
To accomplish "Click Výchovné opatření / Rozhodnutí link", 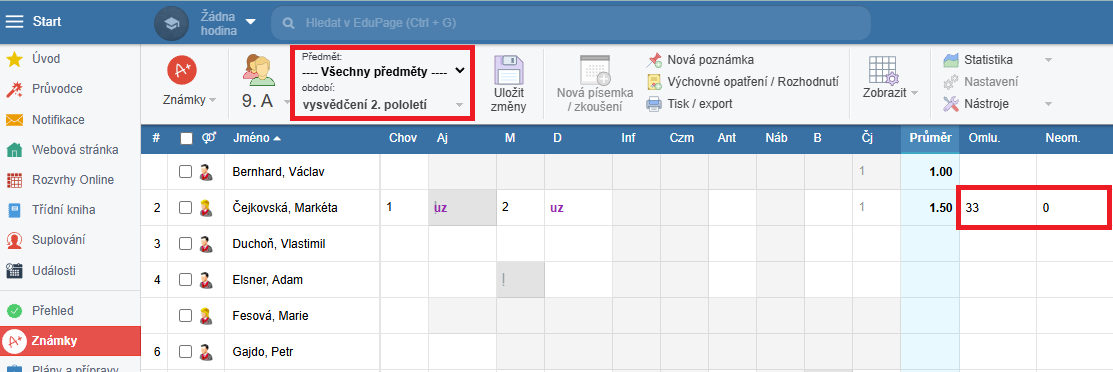I will pos(753,82).
